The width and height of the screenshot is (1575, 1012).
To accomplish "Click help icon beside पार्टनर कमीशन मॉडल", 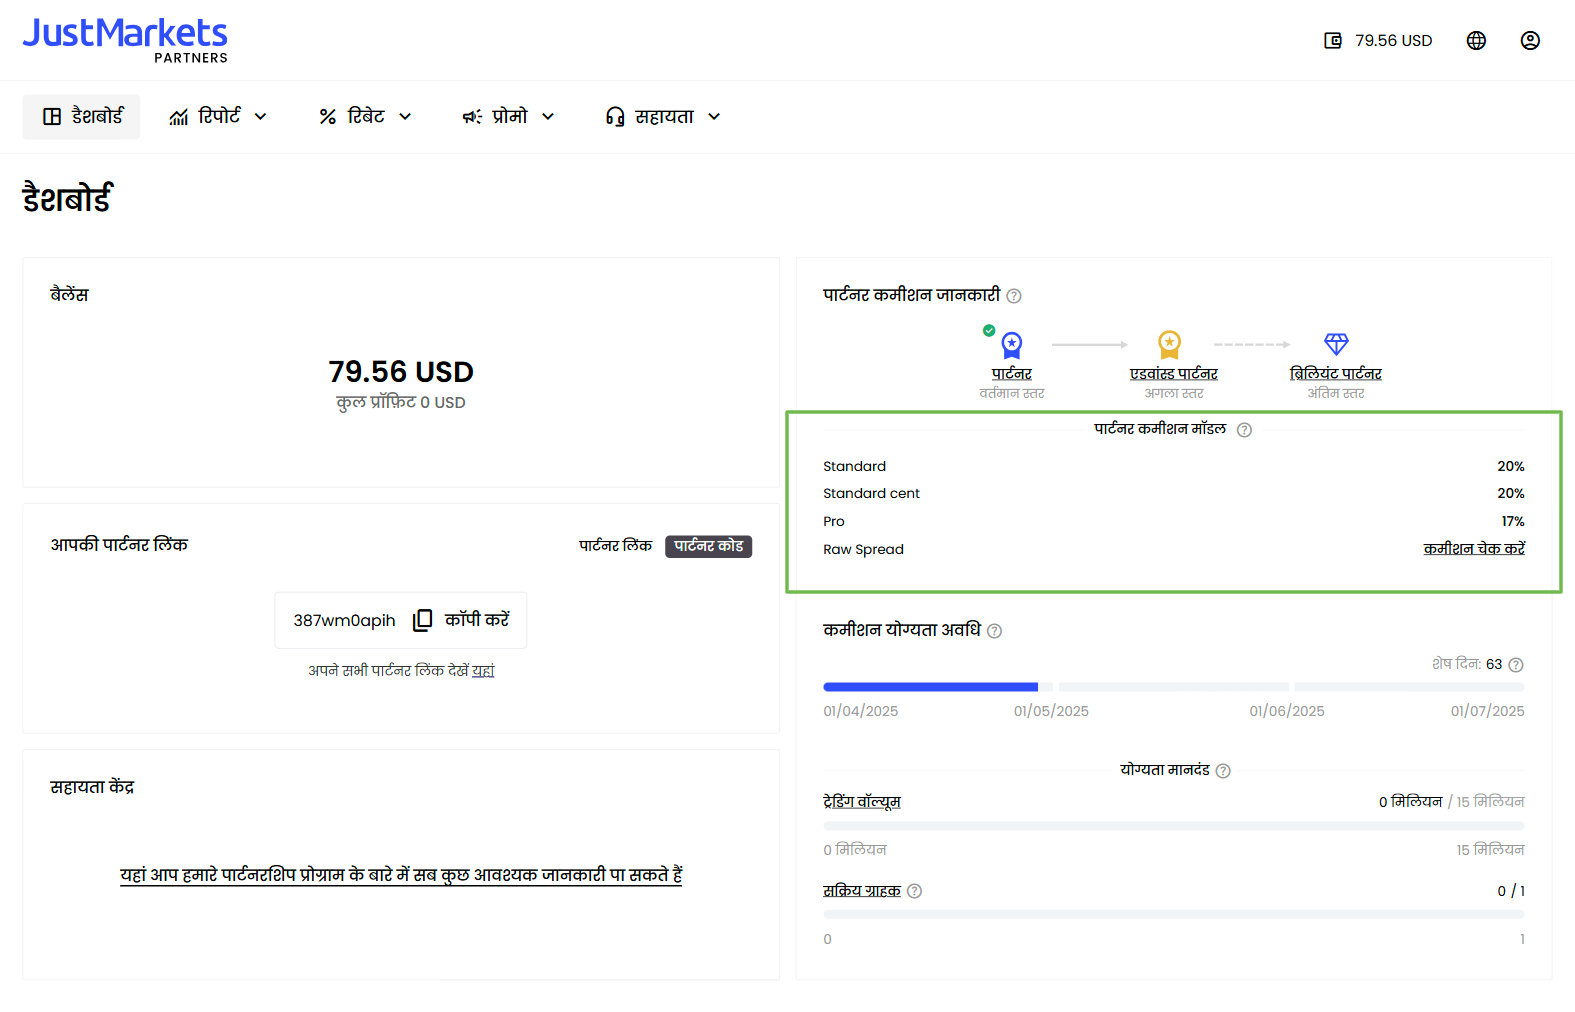I will (x=1244, y=430).
